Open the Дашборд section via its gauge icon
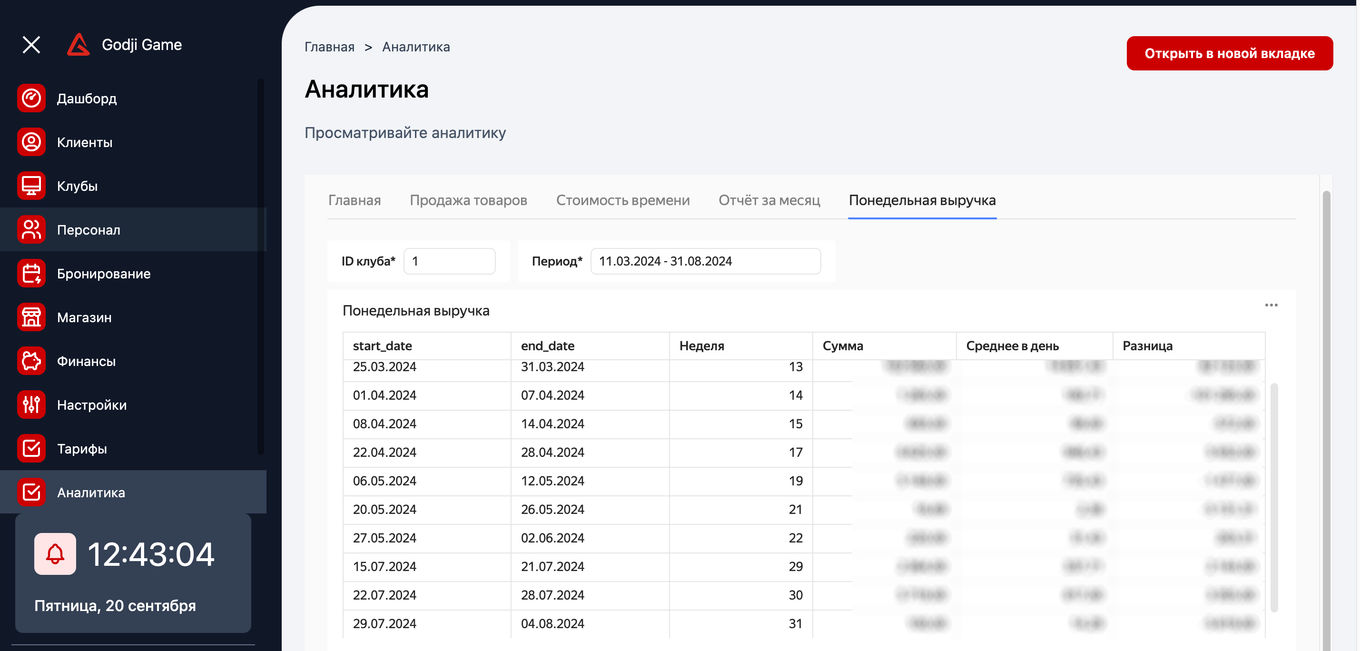The image size is (1360, 651). 30,98
